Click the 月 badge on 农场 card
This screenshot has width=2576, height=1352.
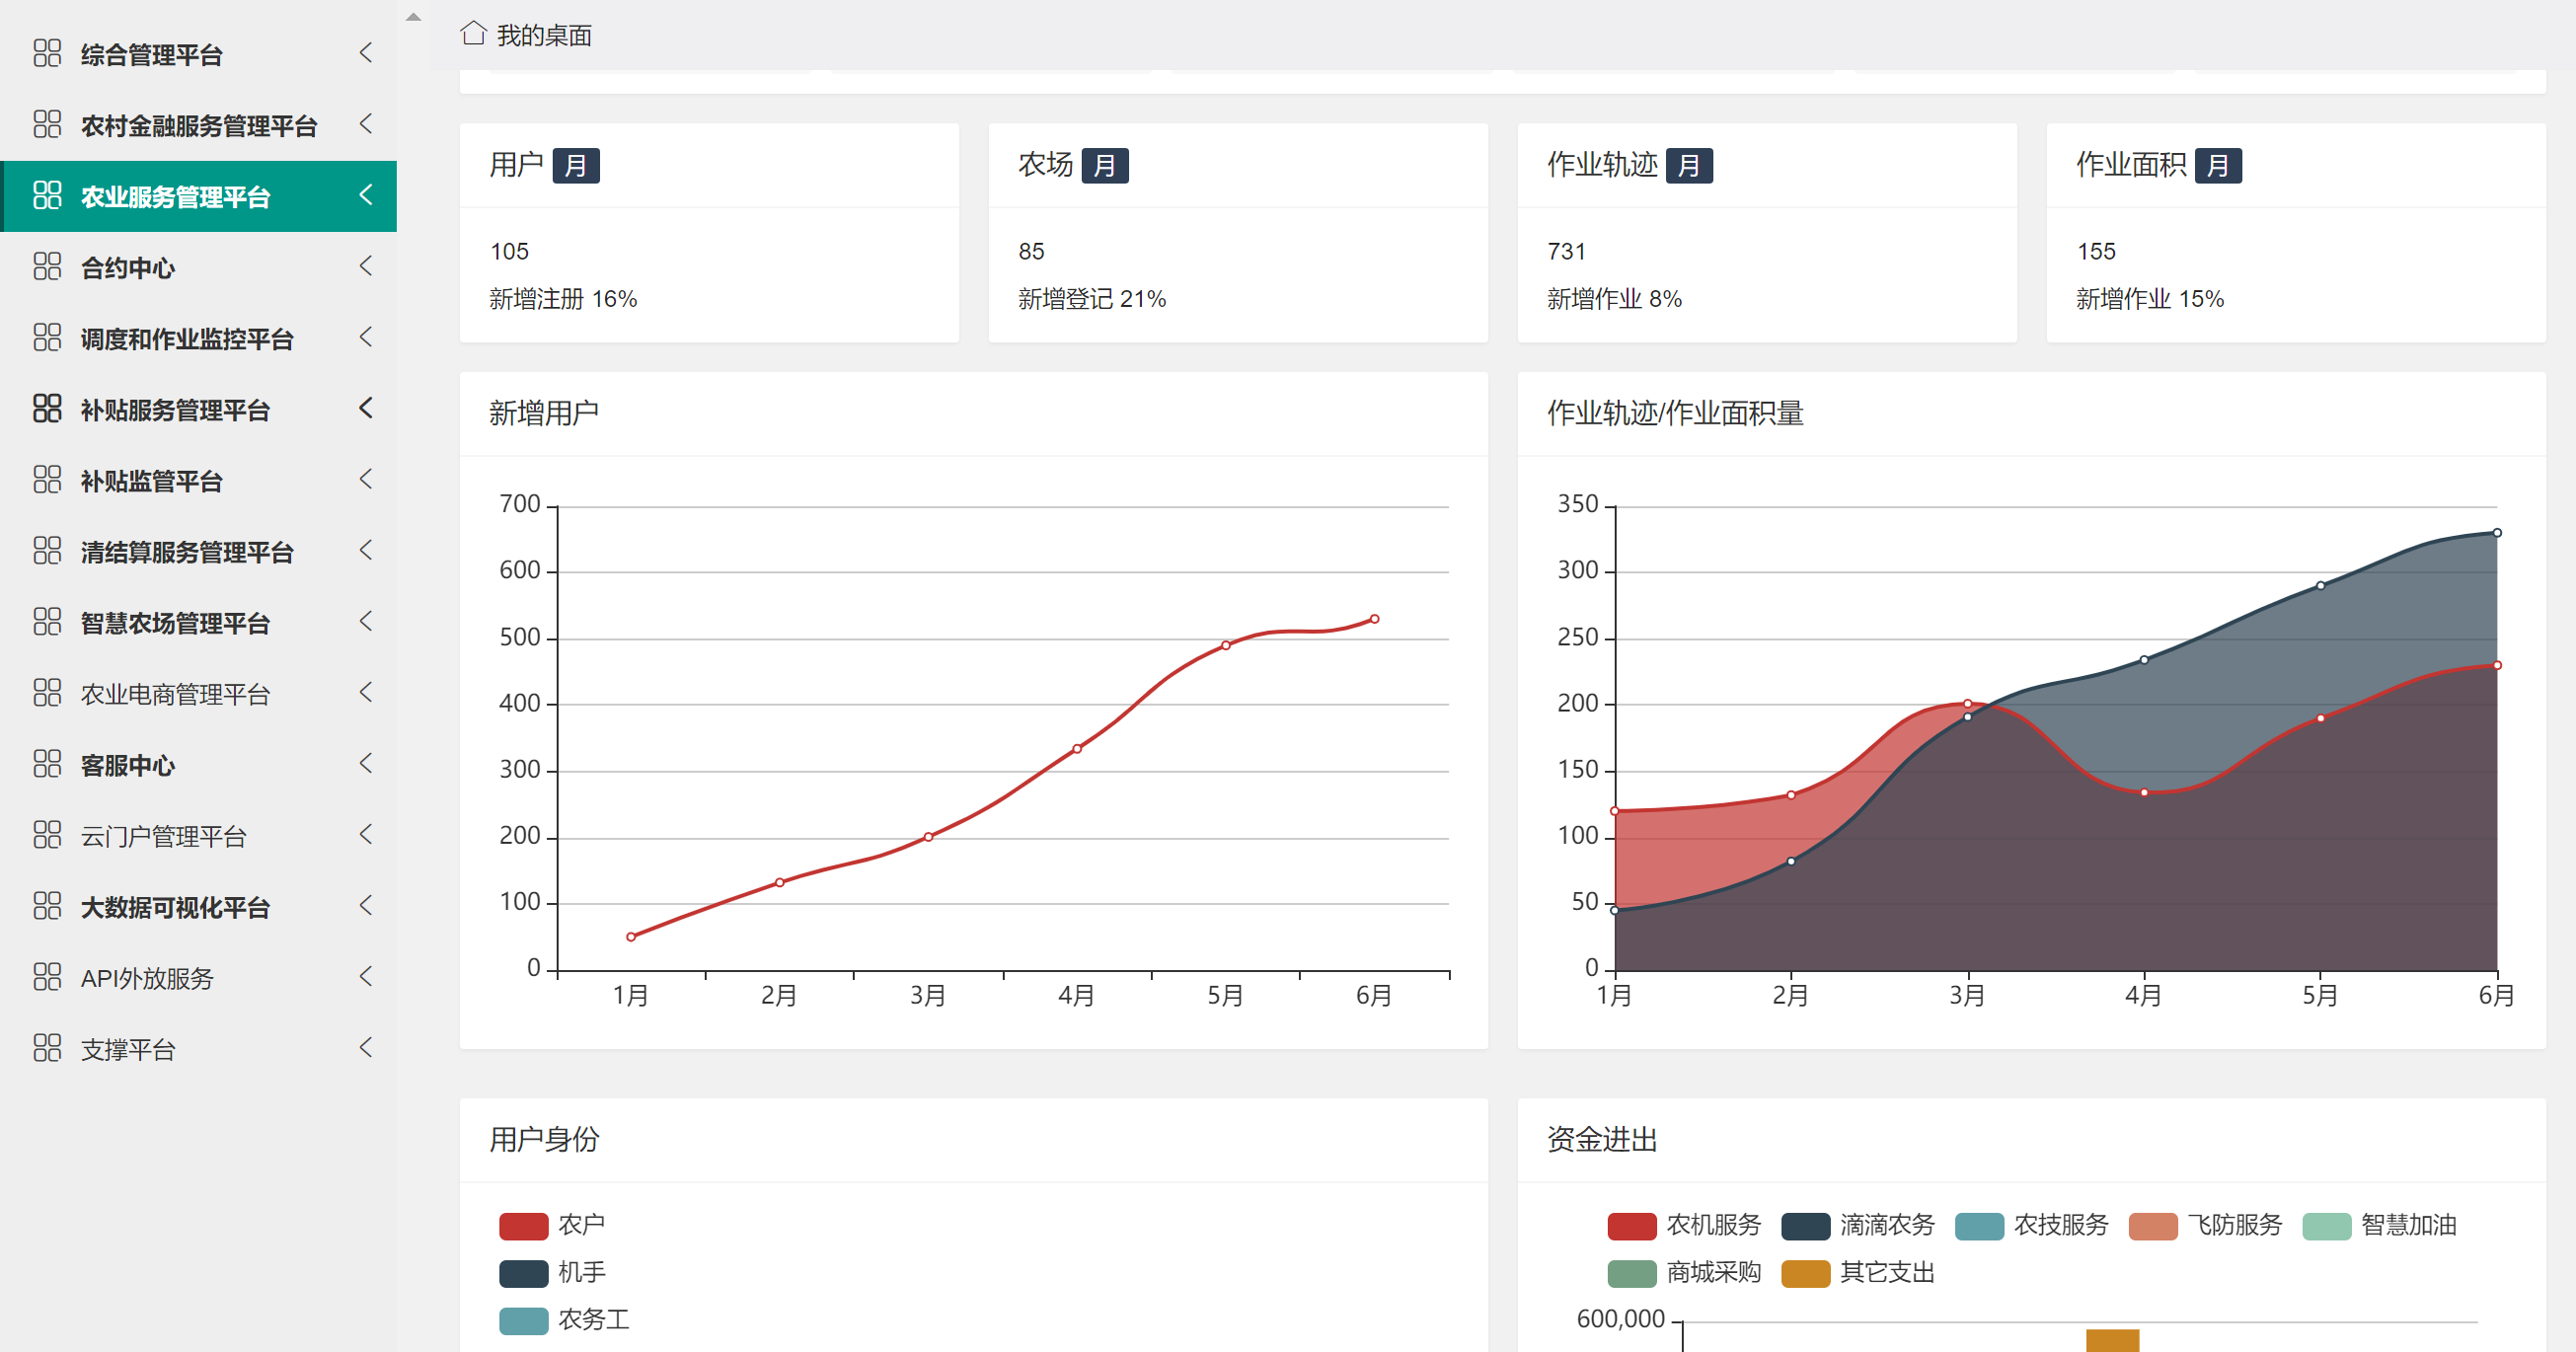[1105, 165]
